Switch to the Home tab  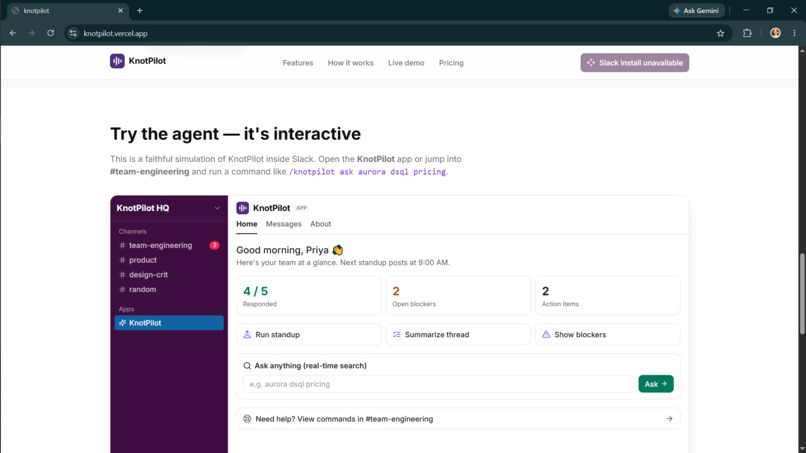pyautogui.click(x=247, y=224)
